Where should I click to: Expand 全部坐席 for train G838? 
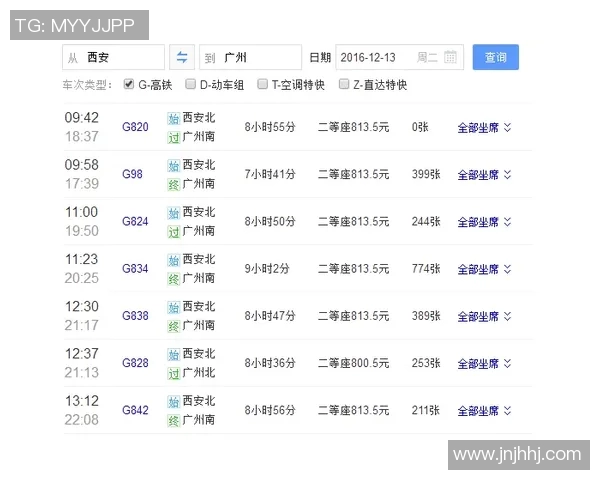click(484, 317)
